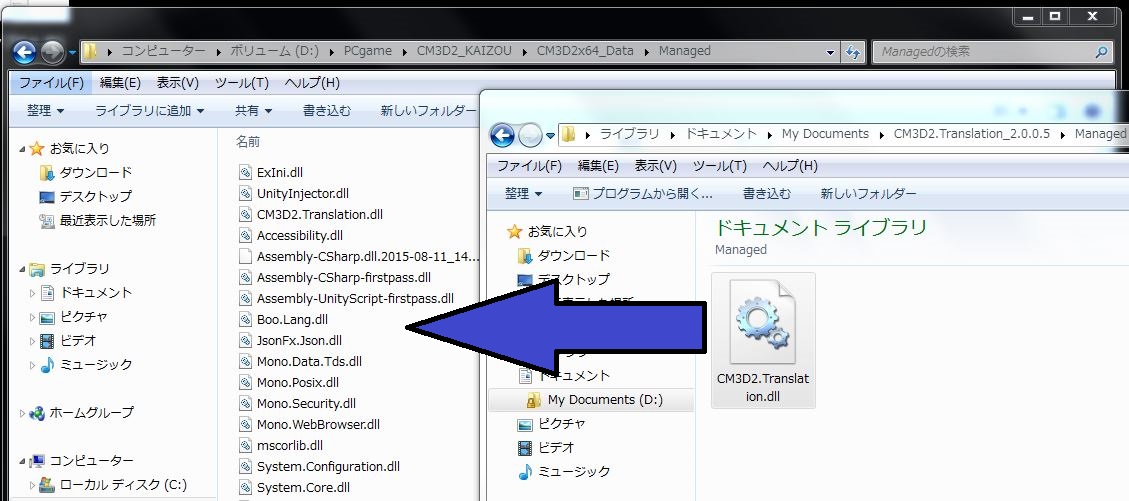Expand ローカル ディスク (C:) node
Screen dimensions: 1129x501
click(32, 485)
